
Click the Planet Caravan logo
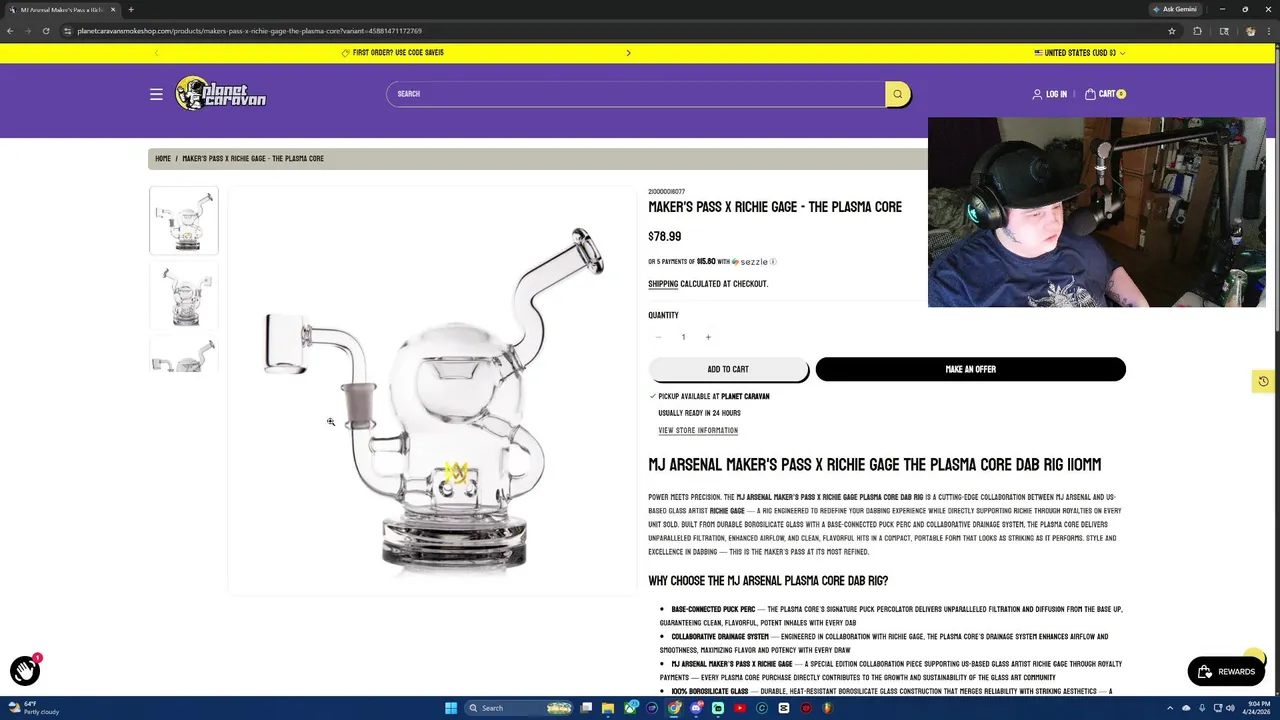click(x=221, y=94)
